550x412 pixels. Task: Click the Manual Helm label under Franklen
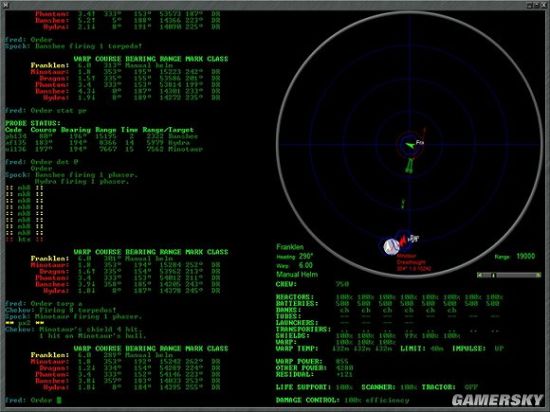pyautogui.click(x=297, y=274)
